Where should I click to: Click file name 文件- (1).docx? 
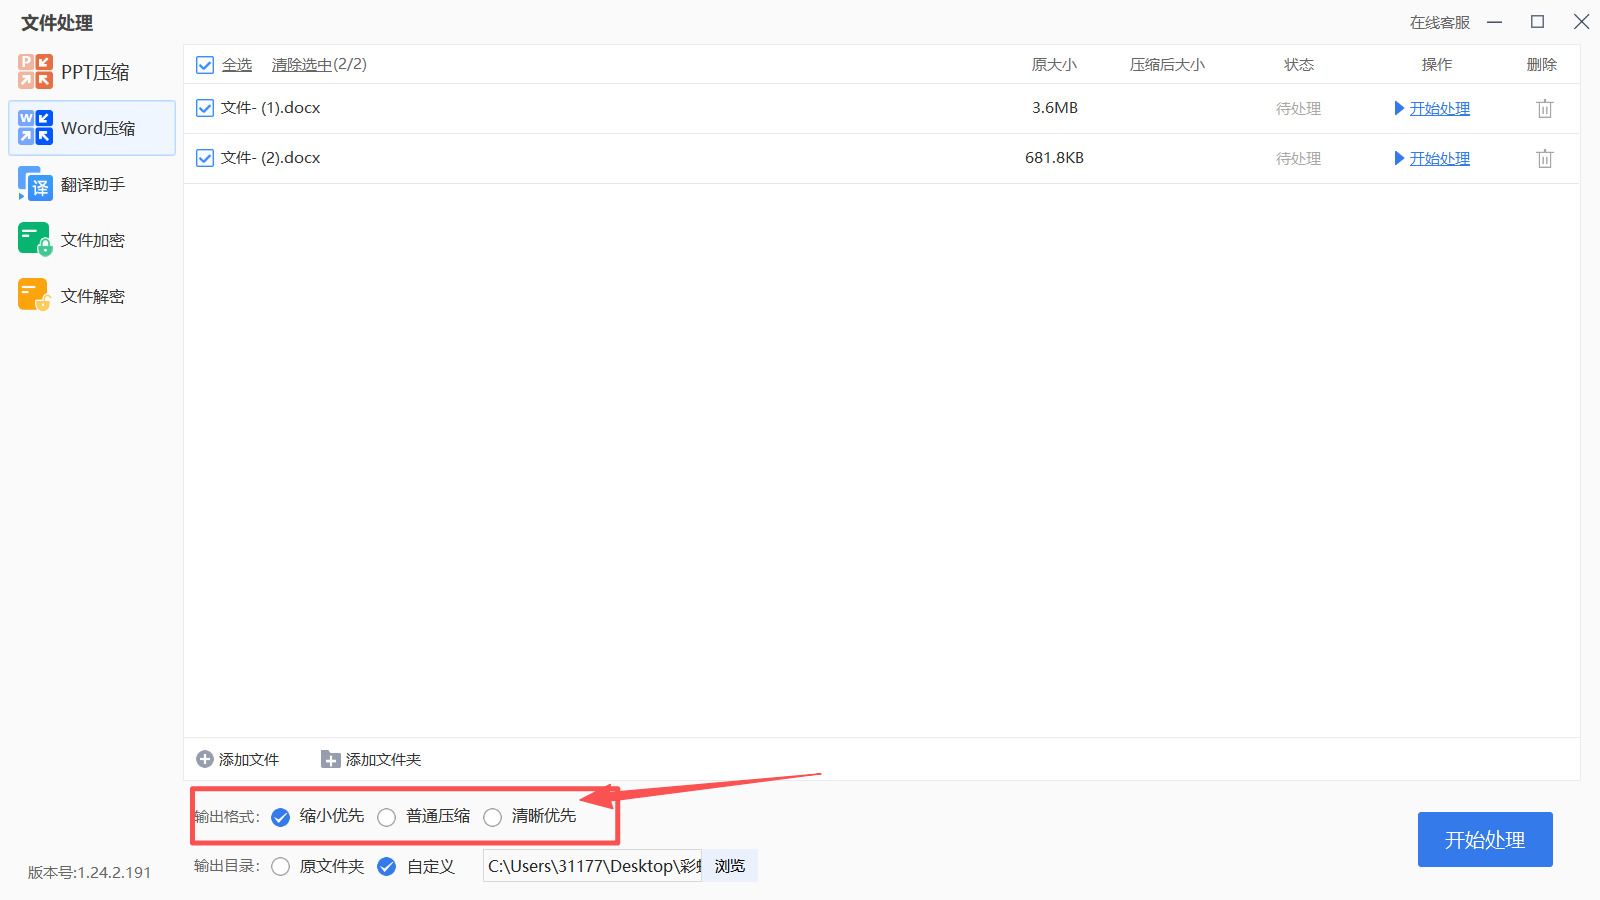(271, 108)
